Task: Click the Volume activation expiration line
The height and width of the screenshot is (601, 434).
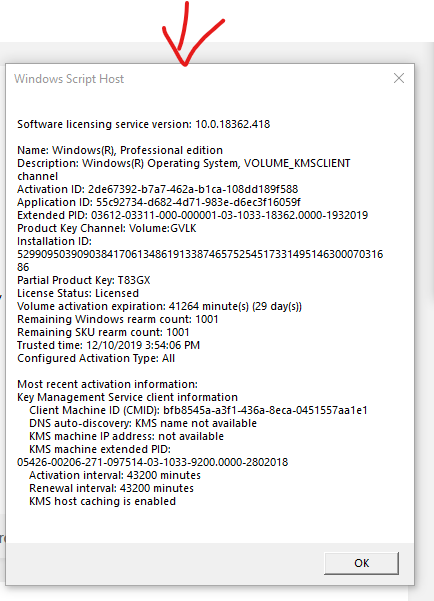Action: point(159,306)
